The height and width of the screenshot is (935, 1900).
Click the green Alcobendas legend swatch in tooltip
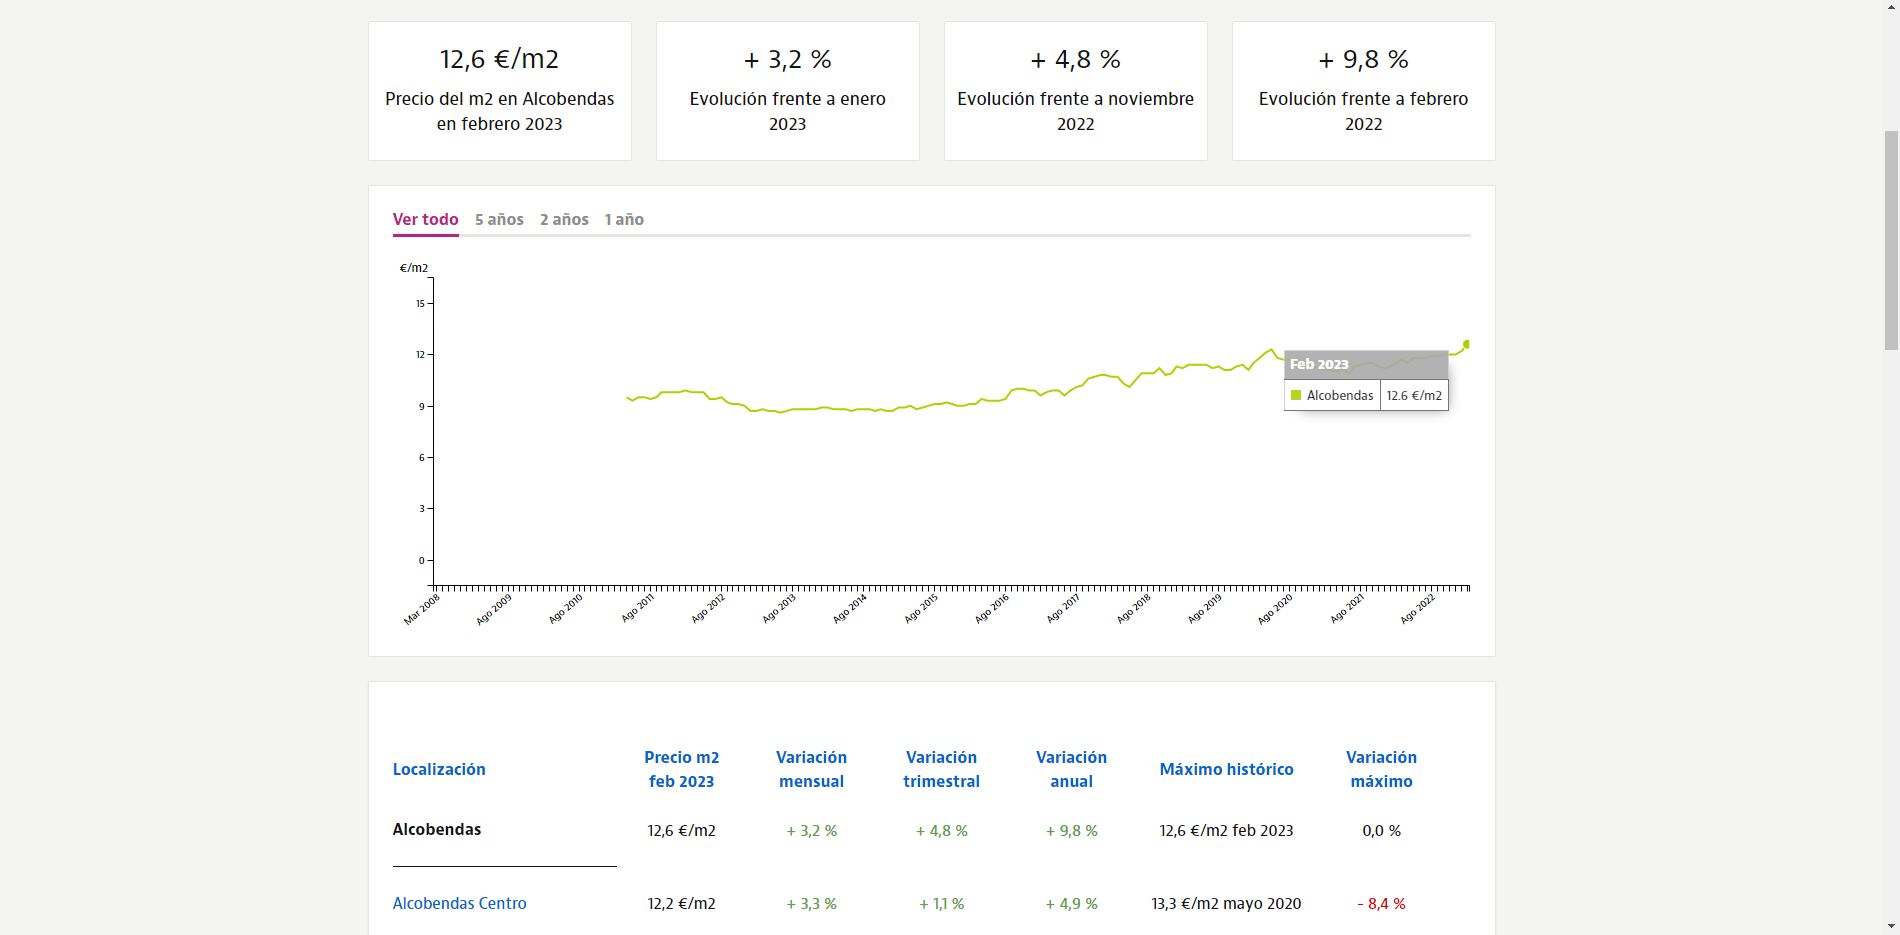pyautogui.click(x=1296, y=395)
